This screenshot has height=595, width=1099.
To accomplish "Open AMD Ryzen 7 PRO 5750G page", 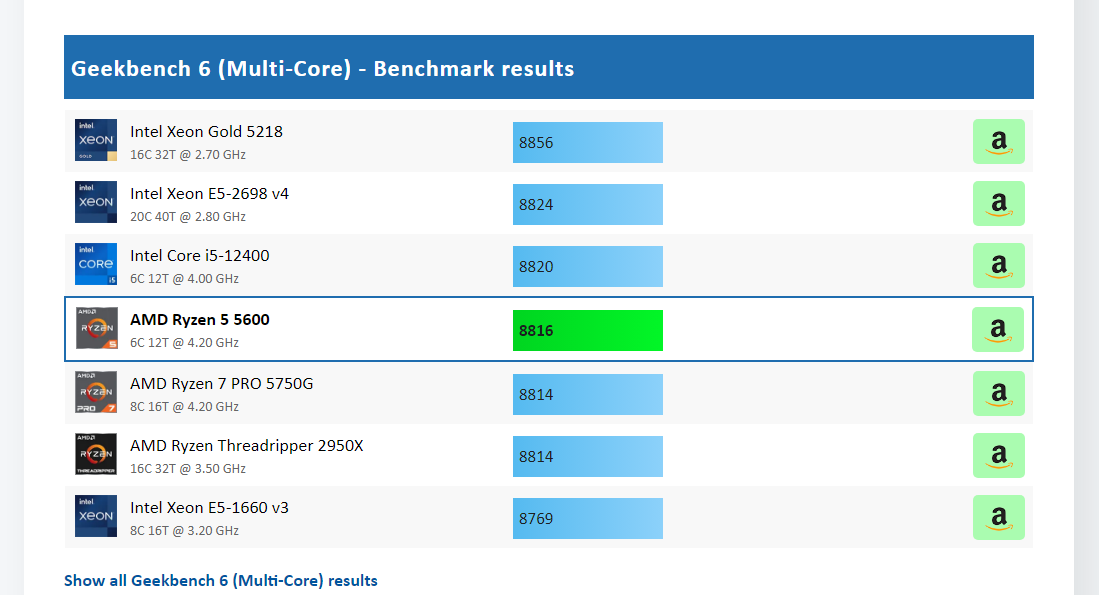I will 221,384.
